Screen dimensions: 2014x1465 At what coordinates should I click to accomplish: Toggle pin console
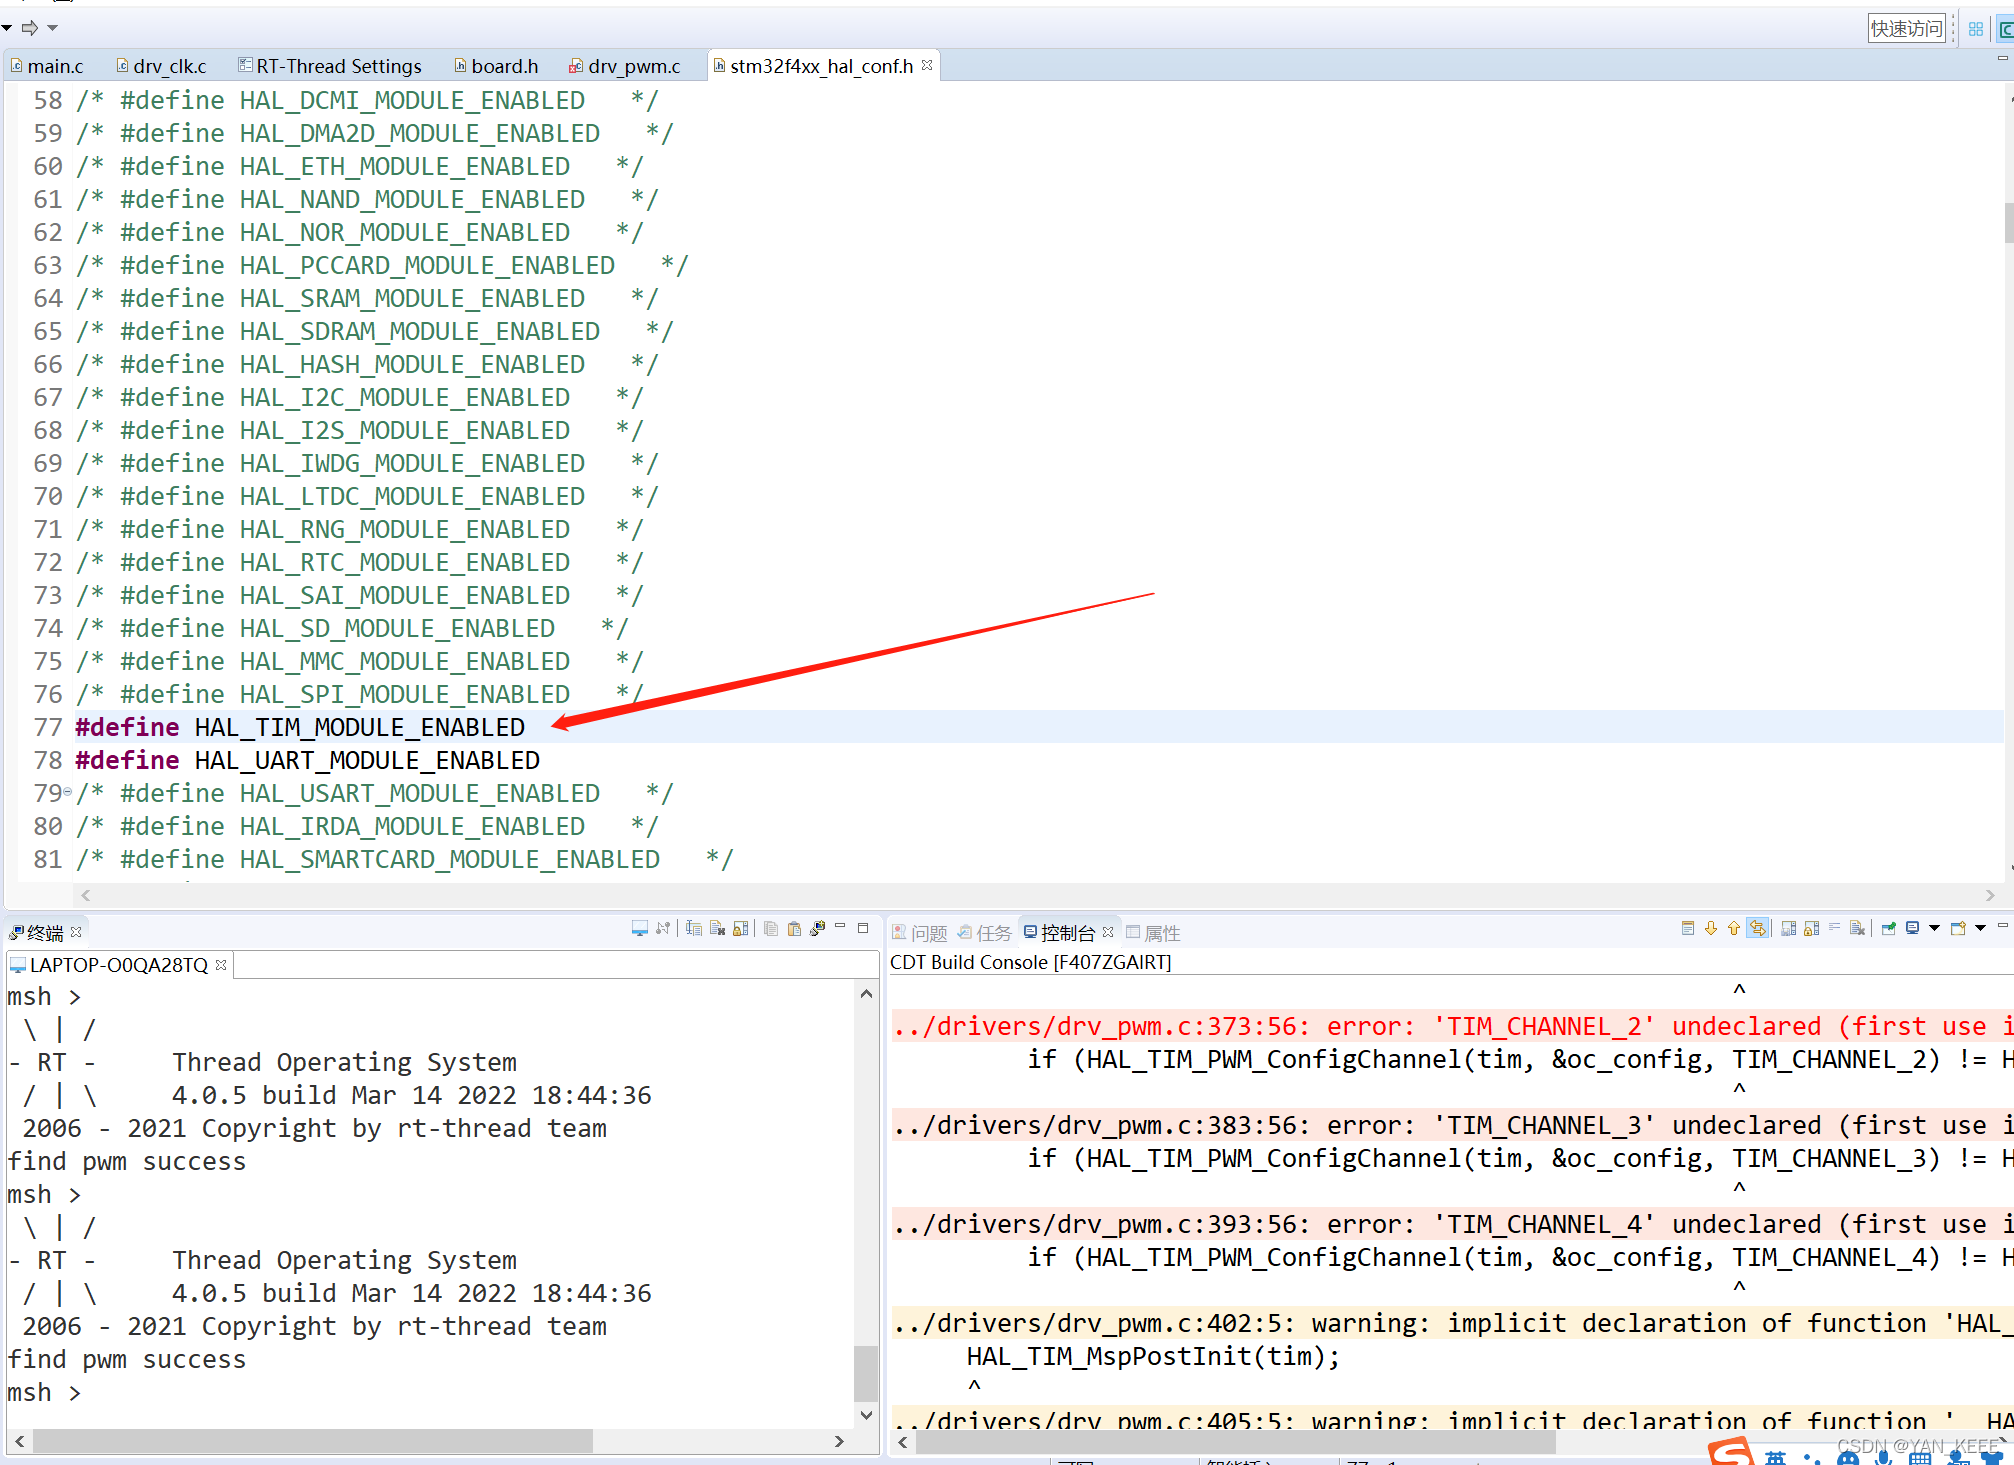(x=1888, y=928)
